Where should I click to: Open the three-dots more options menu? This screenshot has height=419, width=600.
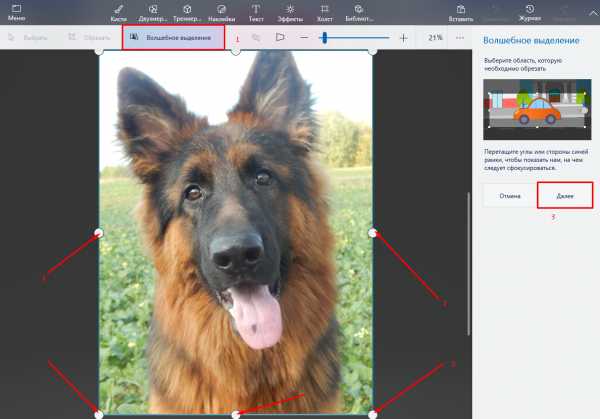tap(460, 38)
